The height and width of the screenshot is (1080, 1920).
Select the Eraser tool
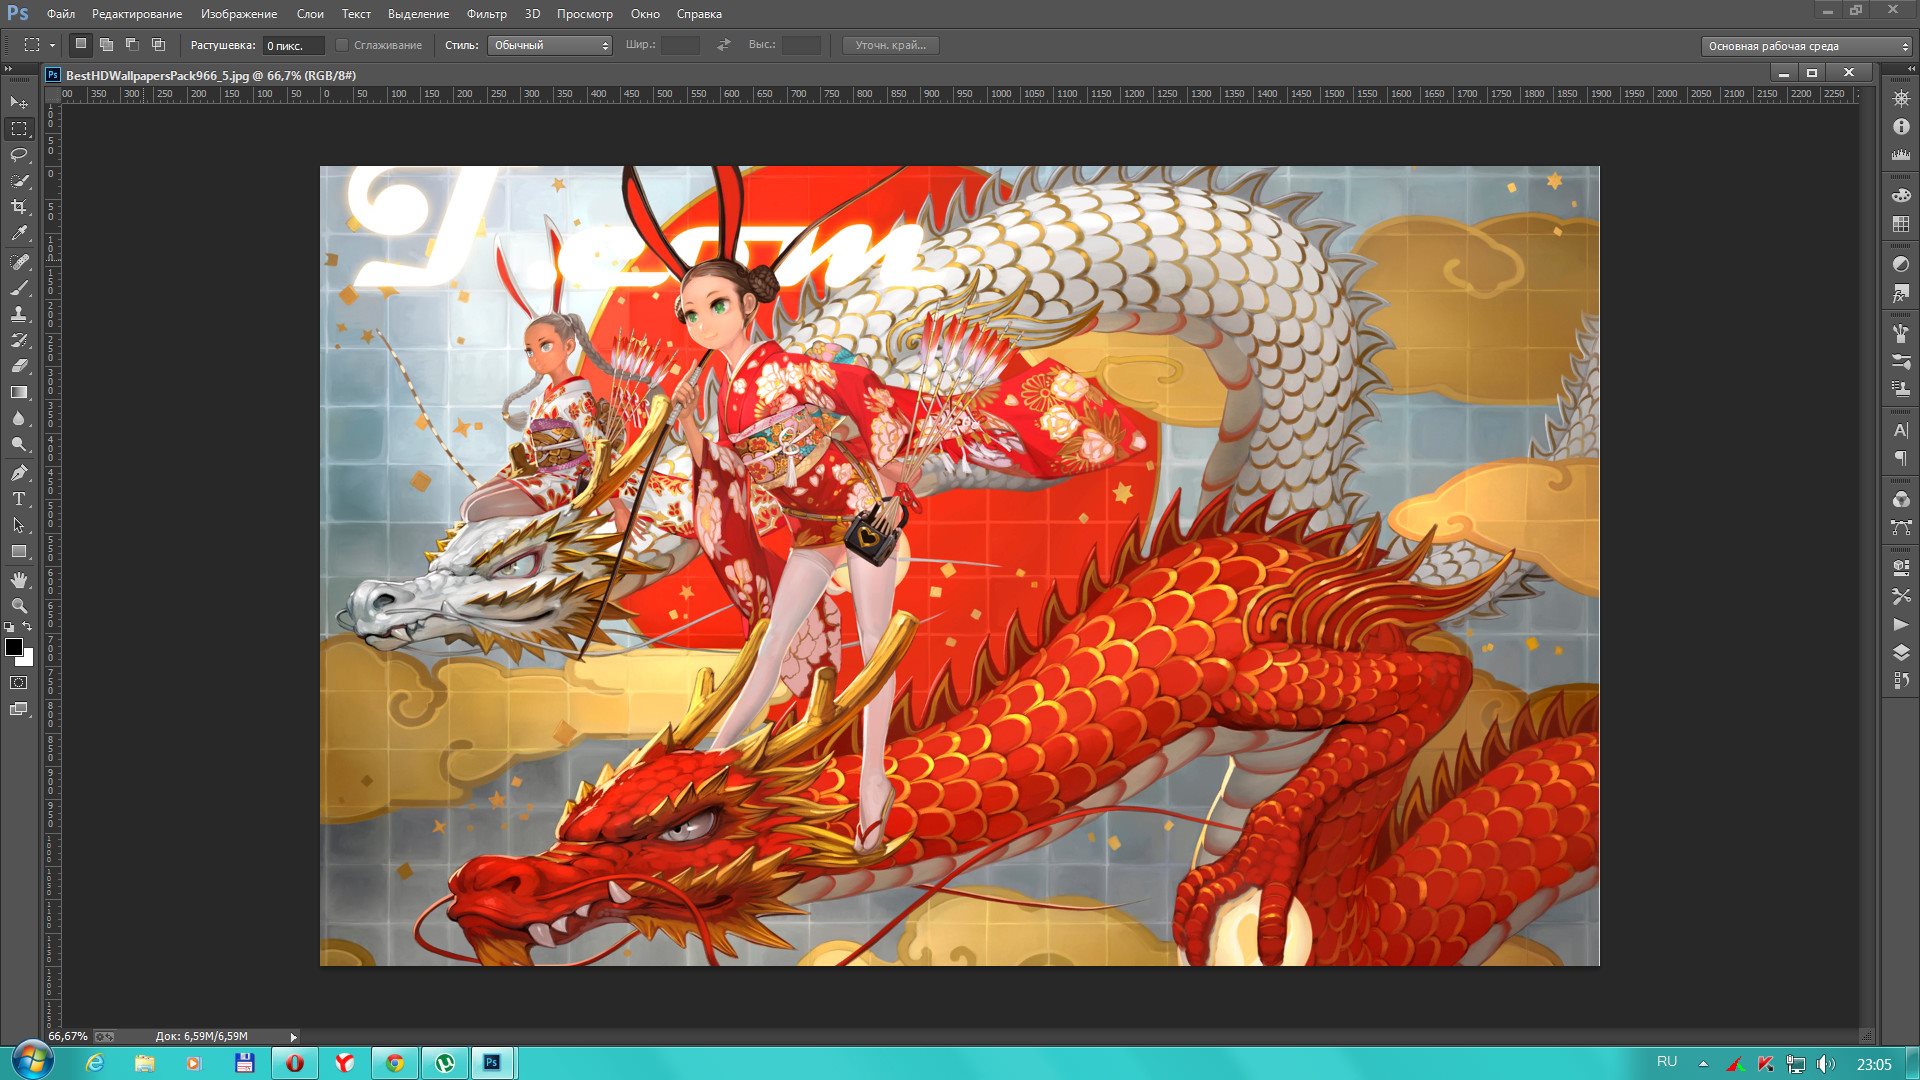[19, 366]
